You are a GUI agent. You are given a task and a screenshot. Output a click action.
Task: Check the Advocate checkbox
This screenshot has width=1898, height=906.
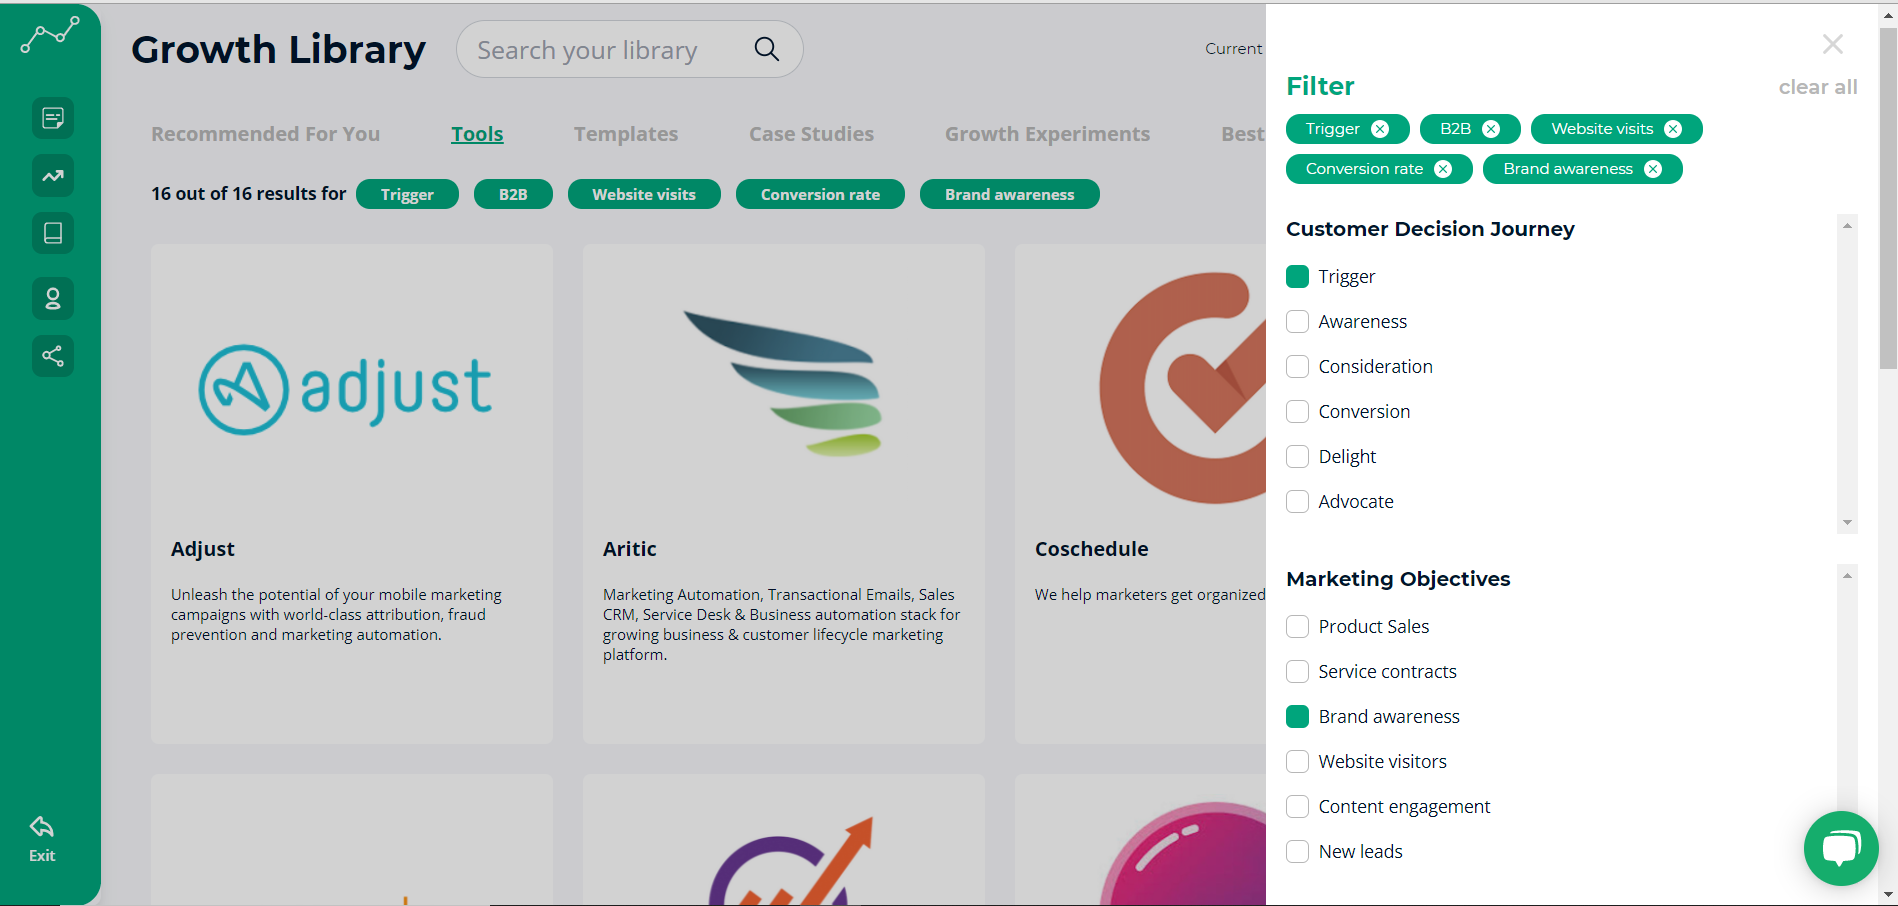[x=1298, y=502]
